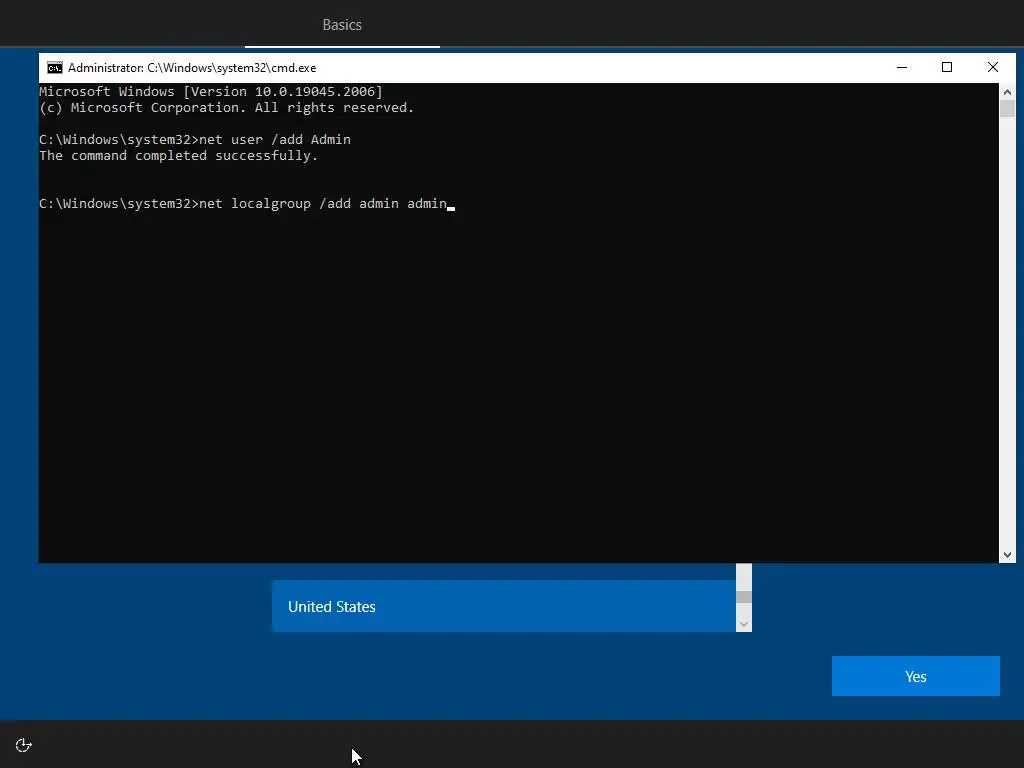Viewport: 1024px width, 768px height.
Task: Click the Microsoft Corporation copyright line
Action: point(227,108)
